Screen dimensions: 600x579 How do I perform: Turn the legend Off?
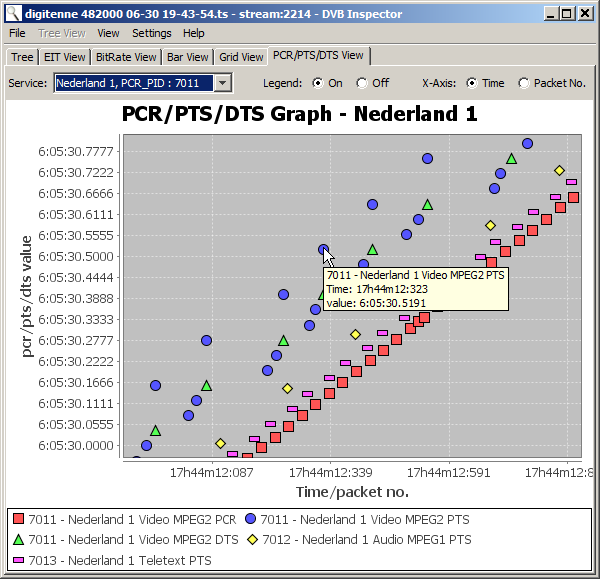pos(362,83)
